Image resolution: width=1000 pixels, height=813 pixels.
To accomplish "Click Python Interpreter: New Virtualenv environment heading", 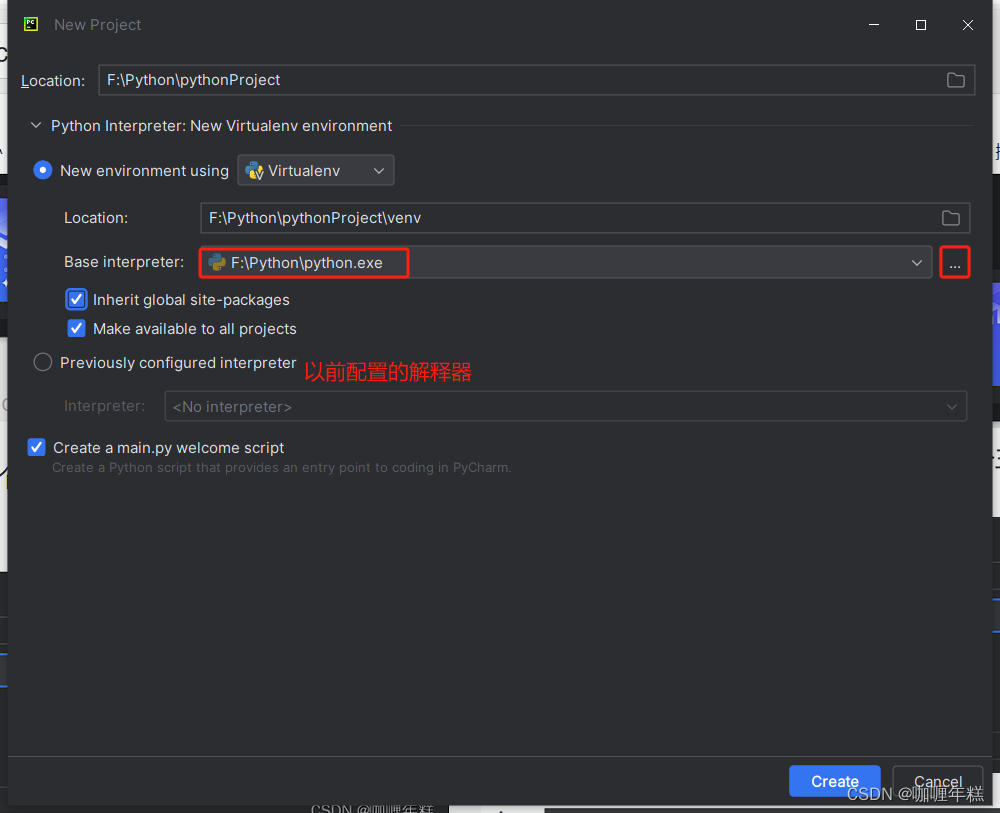I will (x=221, y=126).
